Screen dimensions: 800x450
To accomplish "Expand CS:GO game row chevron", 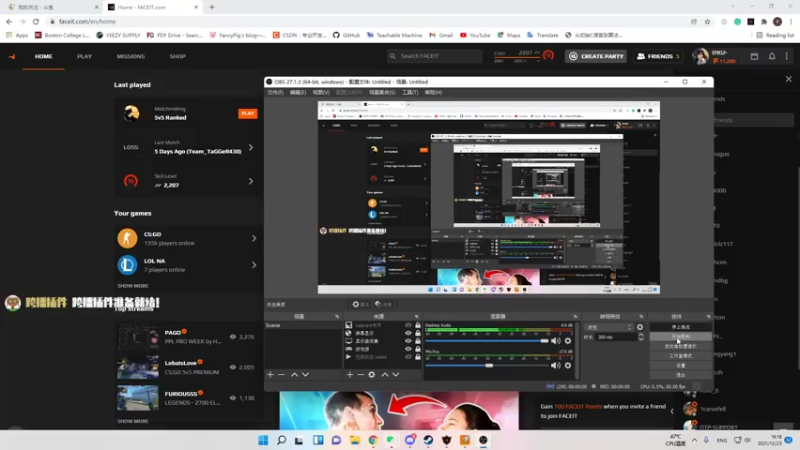I will click(x=254, y=238).
